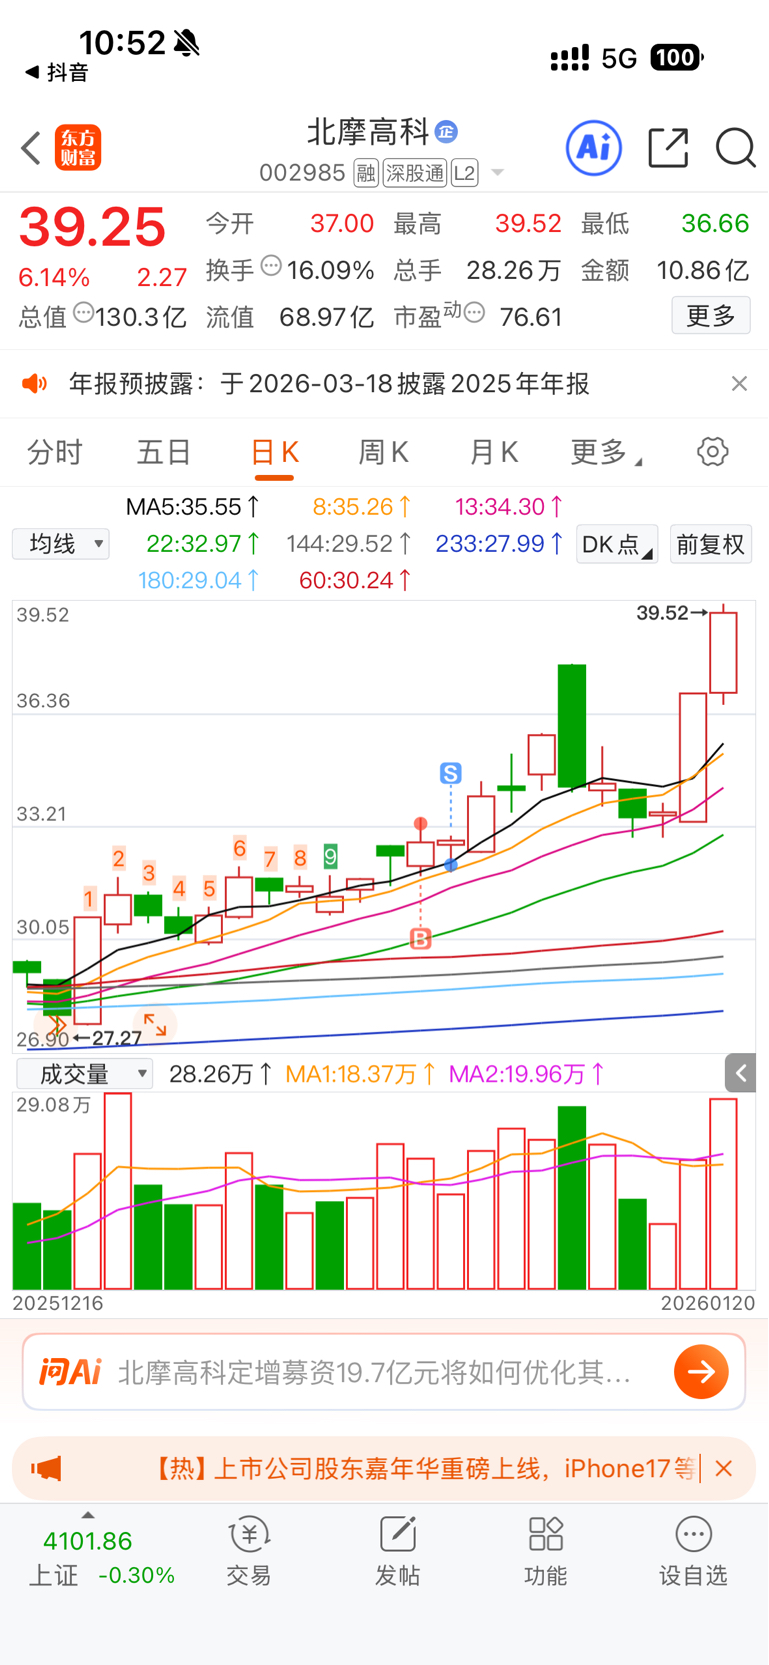Tap the last red volume bar
The image size is (769, 1665).
(x=723, y=1193)
